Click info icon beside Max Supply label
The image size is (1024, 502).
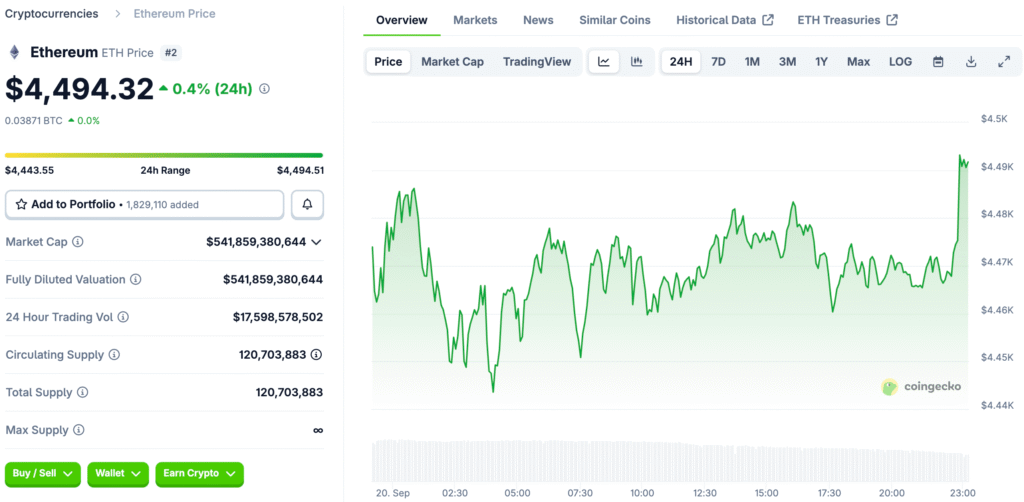point(78,430)
